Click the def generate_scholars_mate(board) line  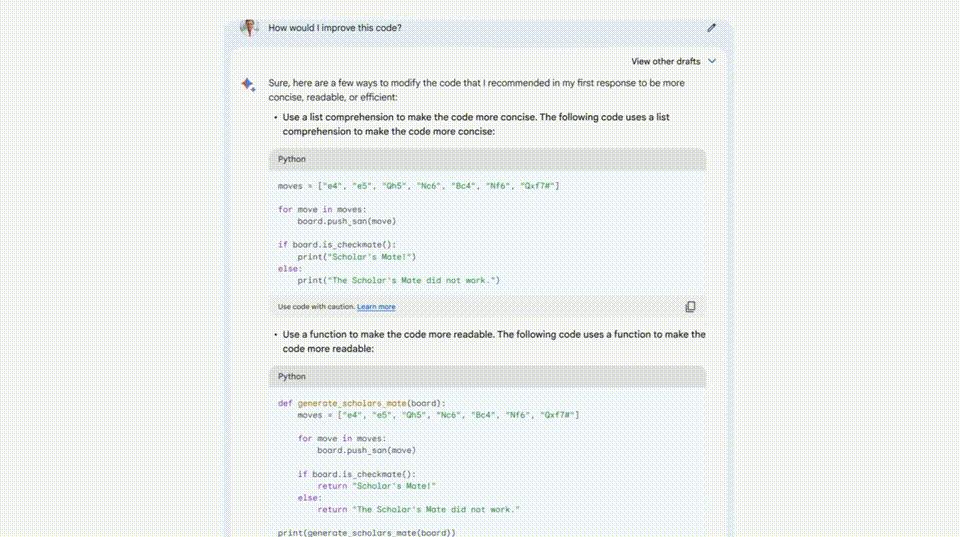362,403
